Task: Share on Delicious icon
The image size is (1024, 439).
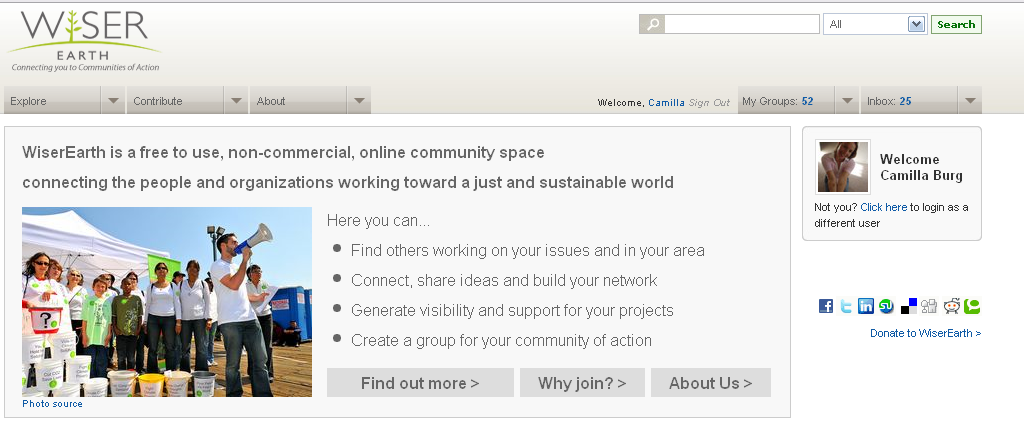Action: 908,306
